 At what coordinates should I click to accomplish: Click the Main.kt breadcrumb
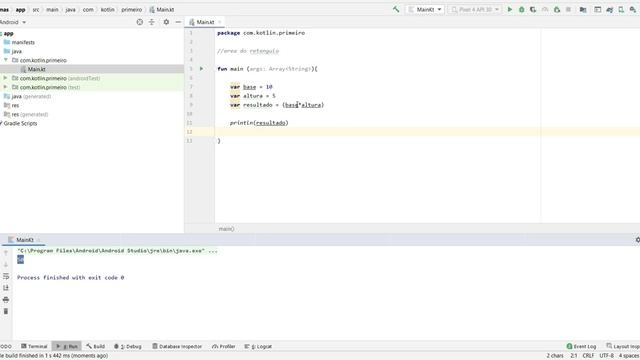coord(162,9)
